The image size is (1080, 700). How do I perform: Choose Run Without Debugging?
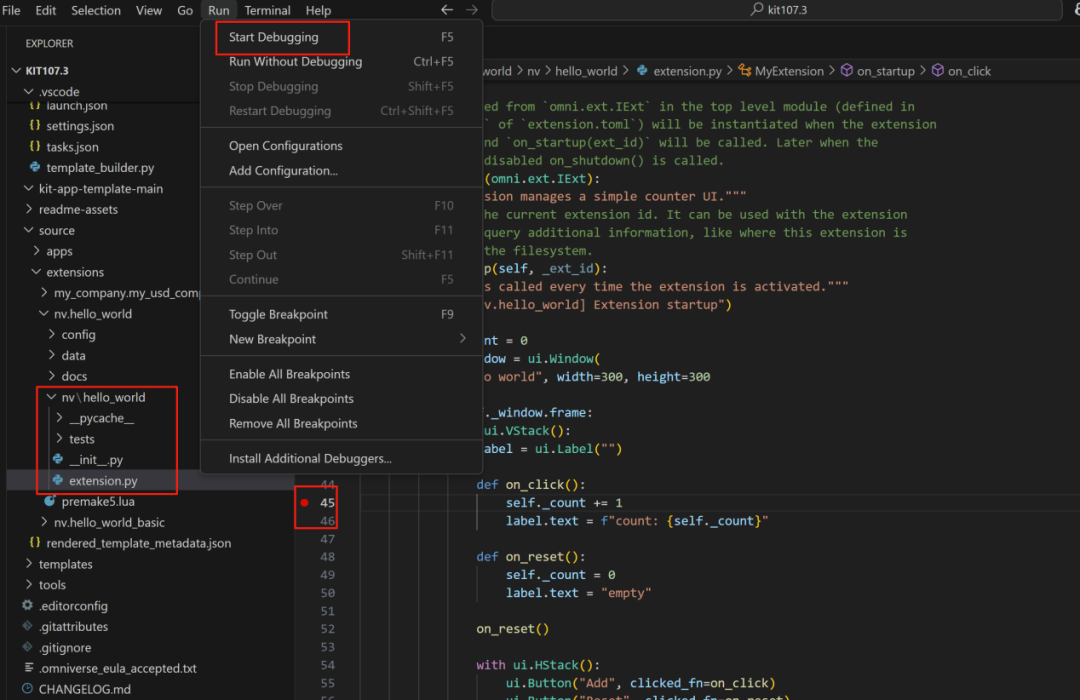(x=295, y=62)
